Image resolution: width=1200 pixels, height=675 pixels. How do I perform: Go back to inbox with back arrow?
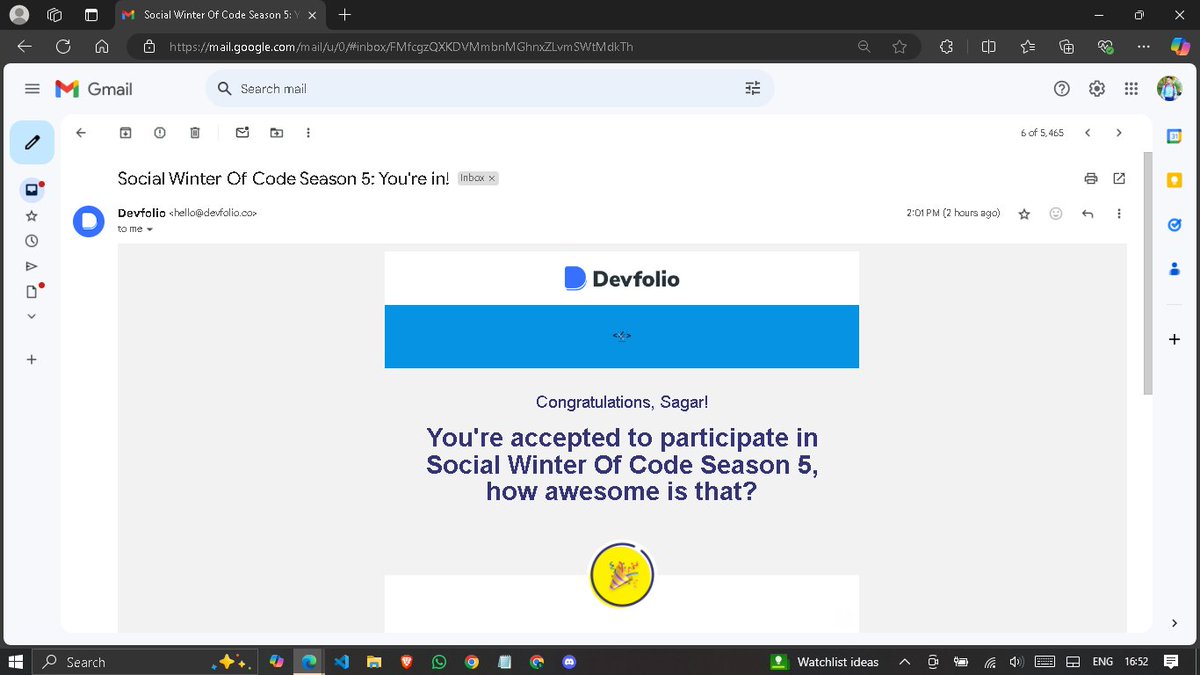[x=81, y=133]
